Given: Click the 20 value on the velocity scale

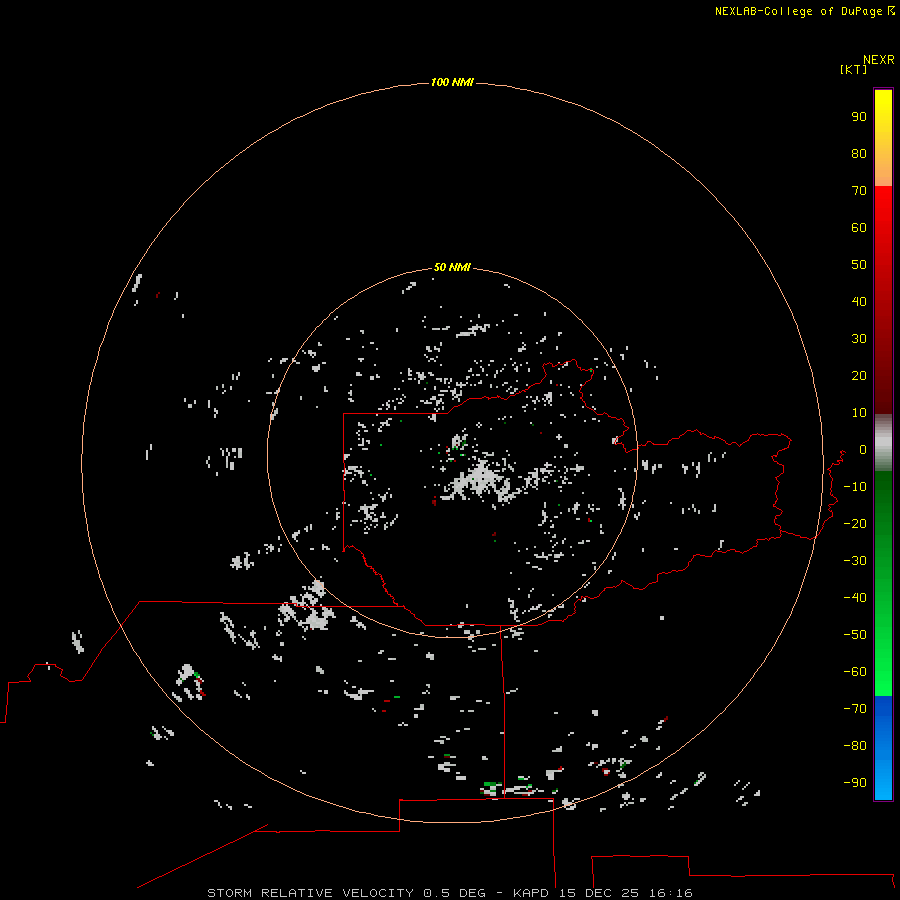Looking at the screenshot, I should pos(859,375).
